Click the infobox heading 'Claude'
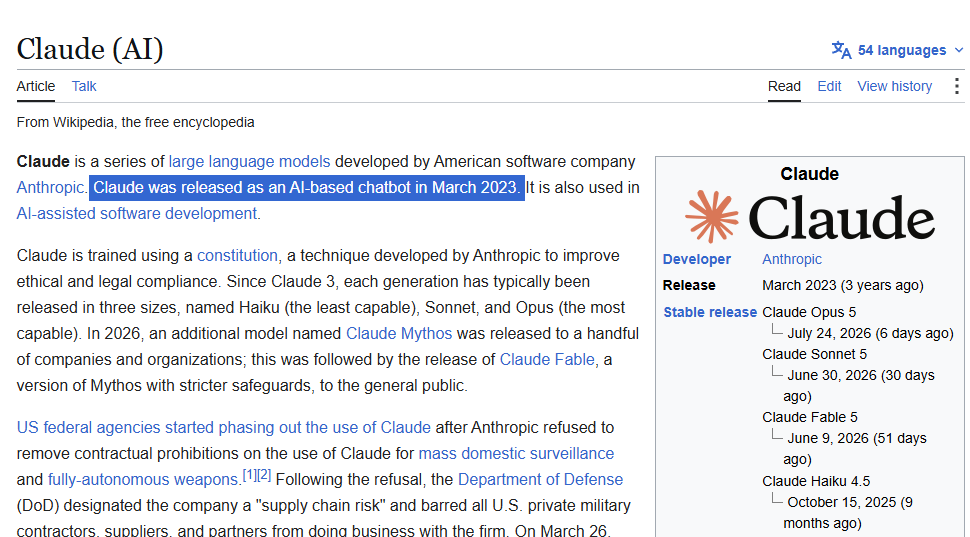Screen dimensions: 970x537 tap(810, 174)
